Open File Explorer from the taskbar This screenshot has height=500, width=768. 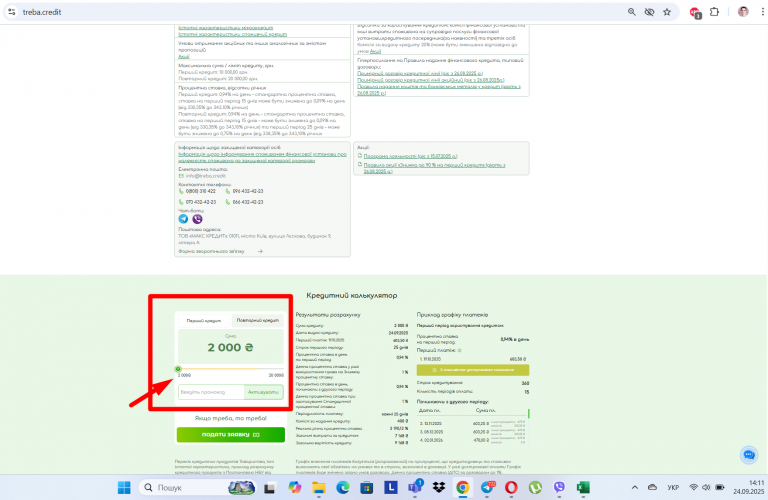[319, 487]
